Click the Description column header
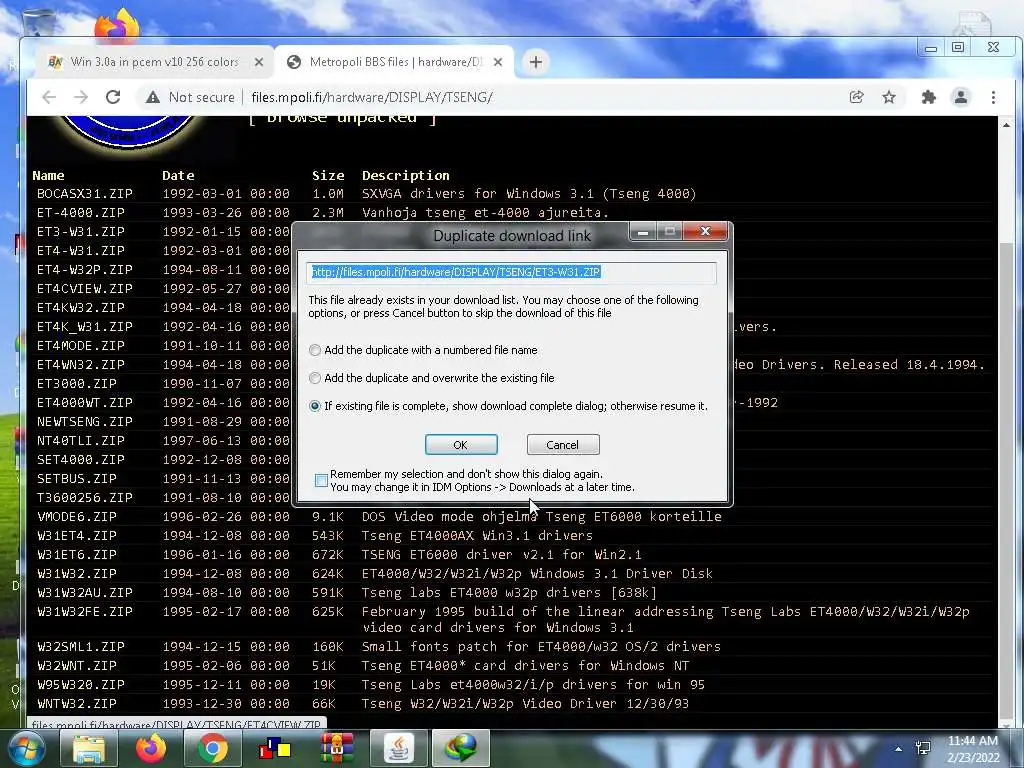Image resolution: width=1024 pixels, height=768 pixels. coord(406,176)
